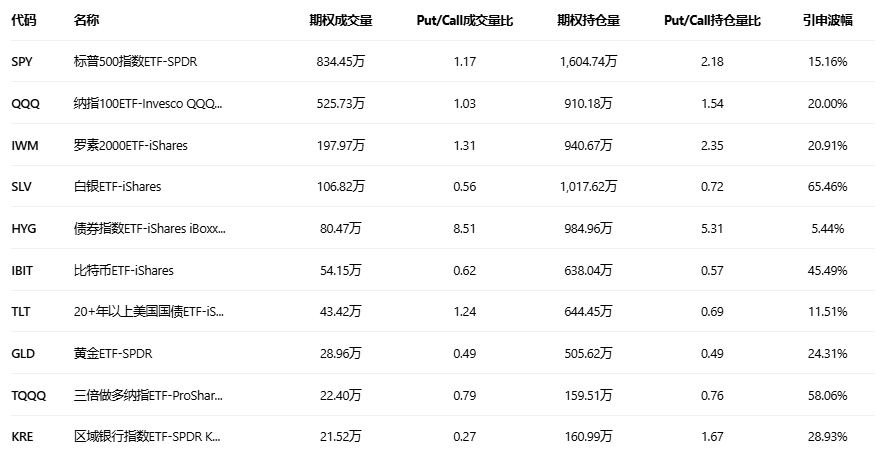Click the 代码 column header
The width and height of the screenshot is (876, 457).
tap(24, 20)
